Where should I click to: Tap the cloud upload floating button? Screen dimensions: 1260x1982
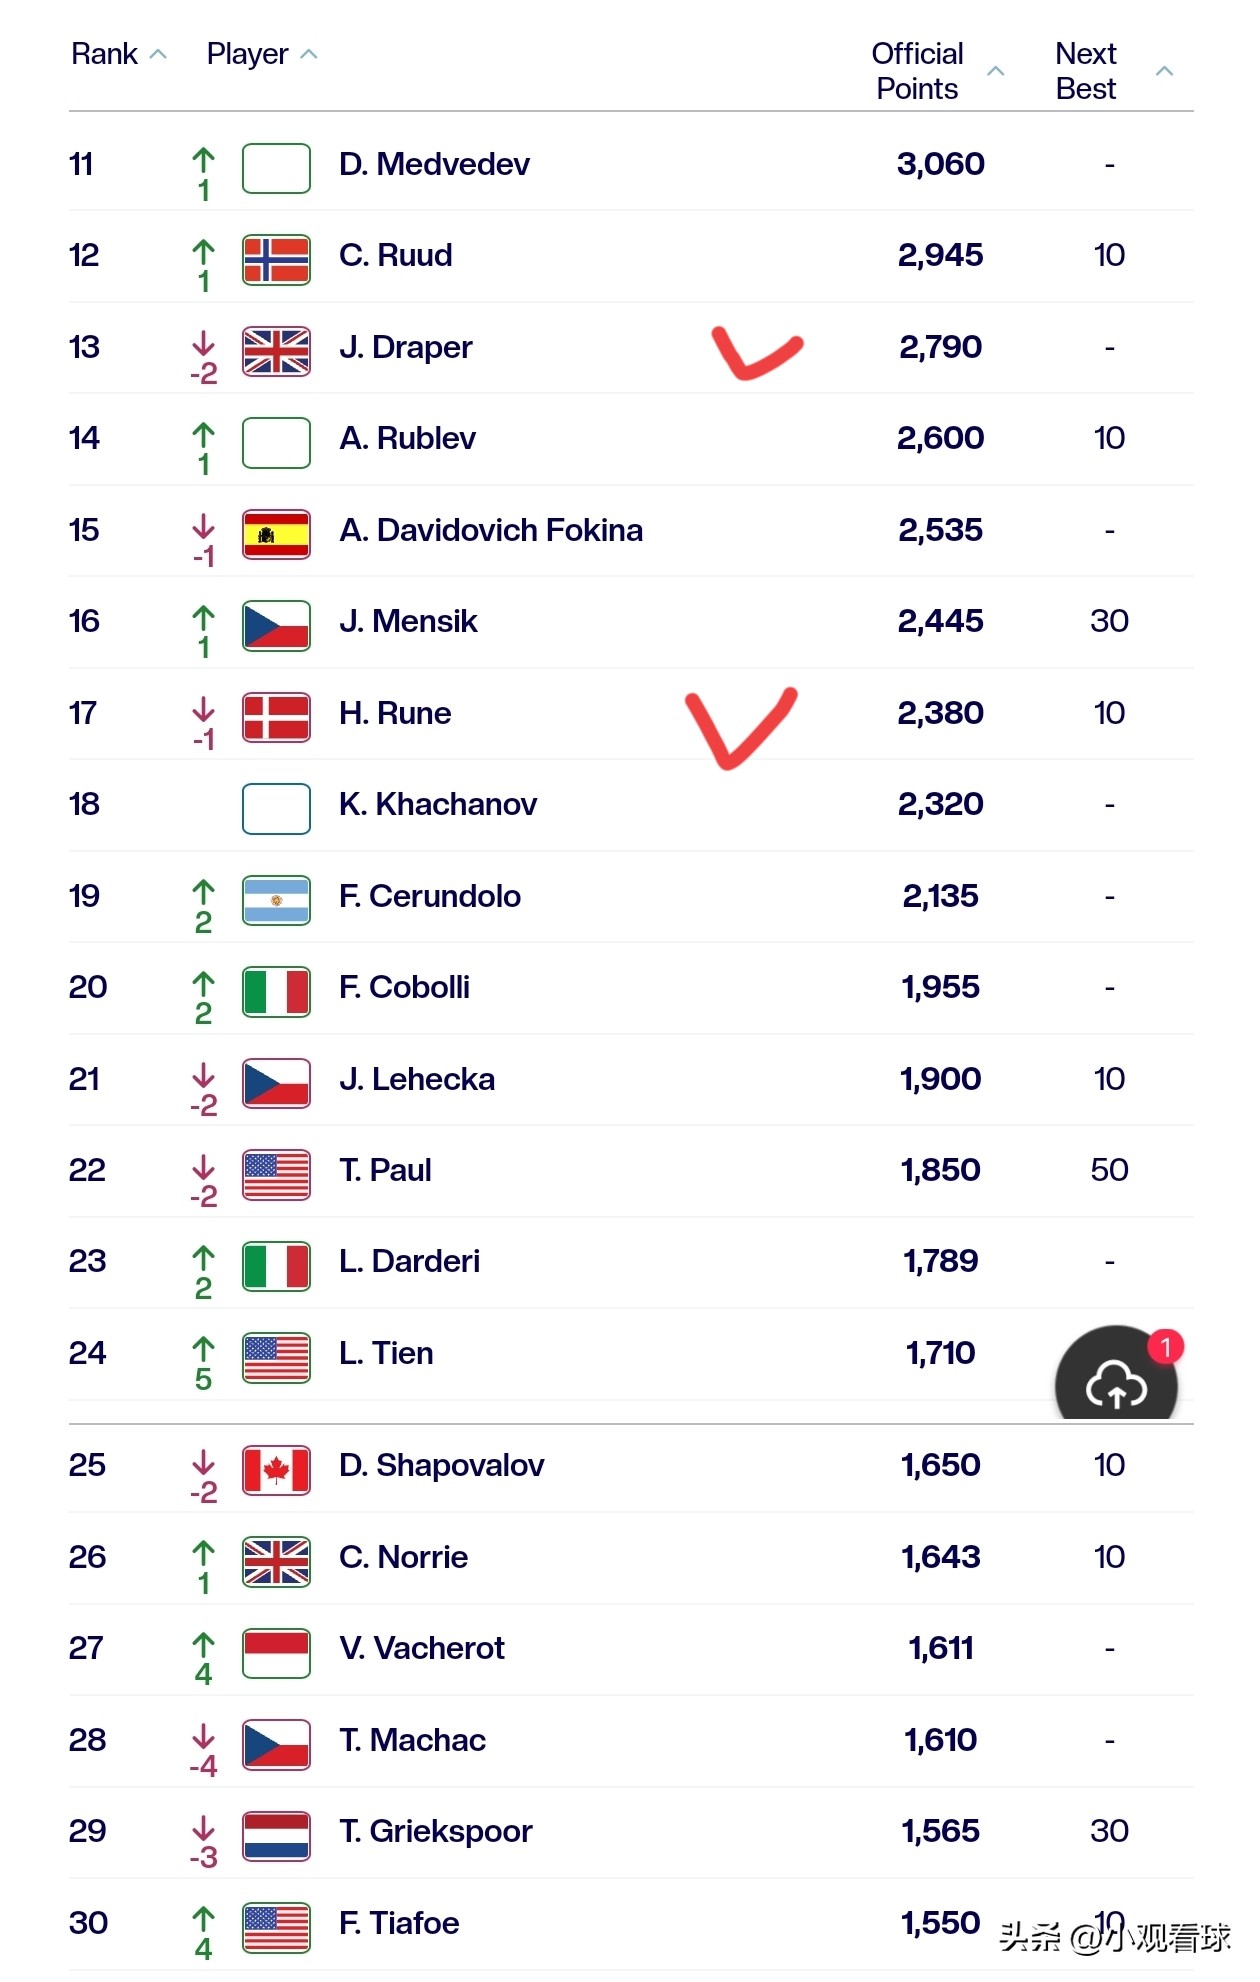pyautogui.click(x=1115, y=1383)
